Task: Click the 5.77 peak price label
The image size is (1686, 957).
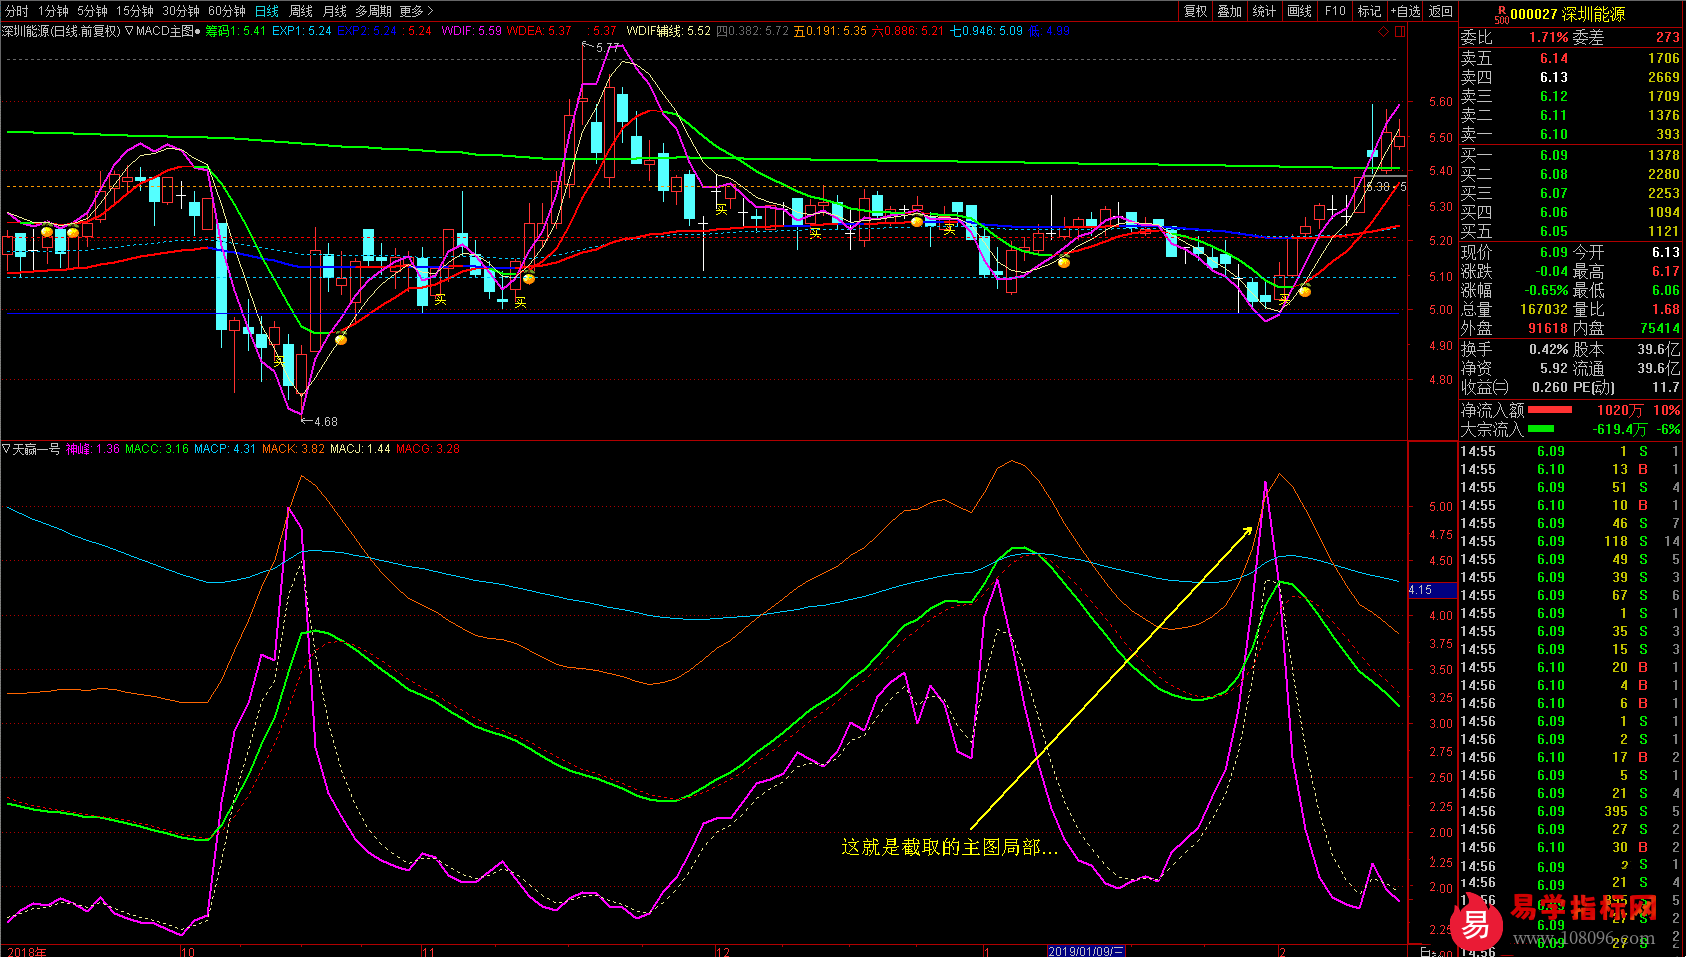Action: click(x=606, y=47)
